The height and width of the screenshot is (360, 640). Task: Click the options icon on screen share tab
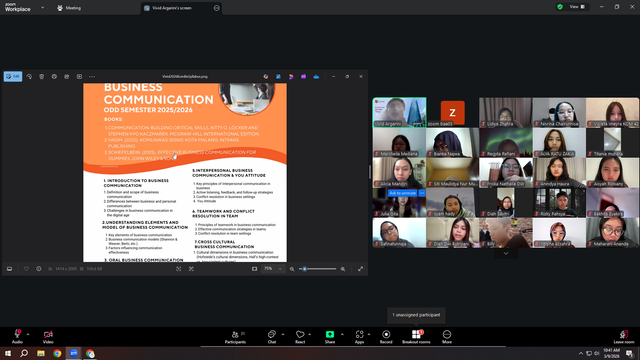(x=217, y=8)
